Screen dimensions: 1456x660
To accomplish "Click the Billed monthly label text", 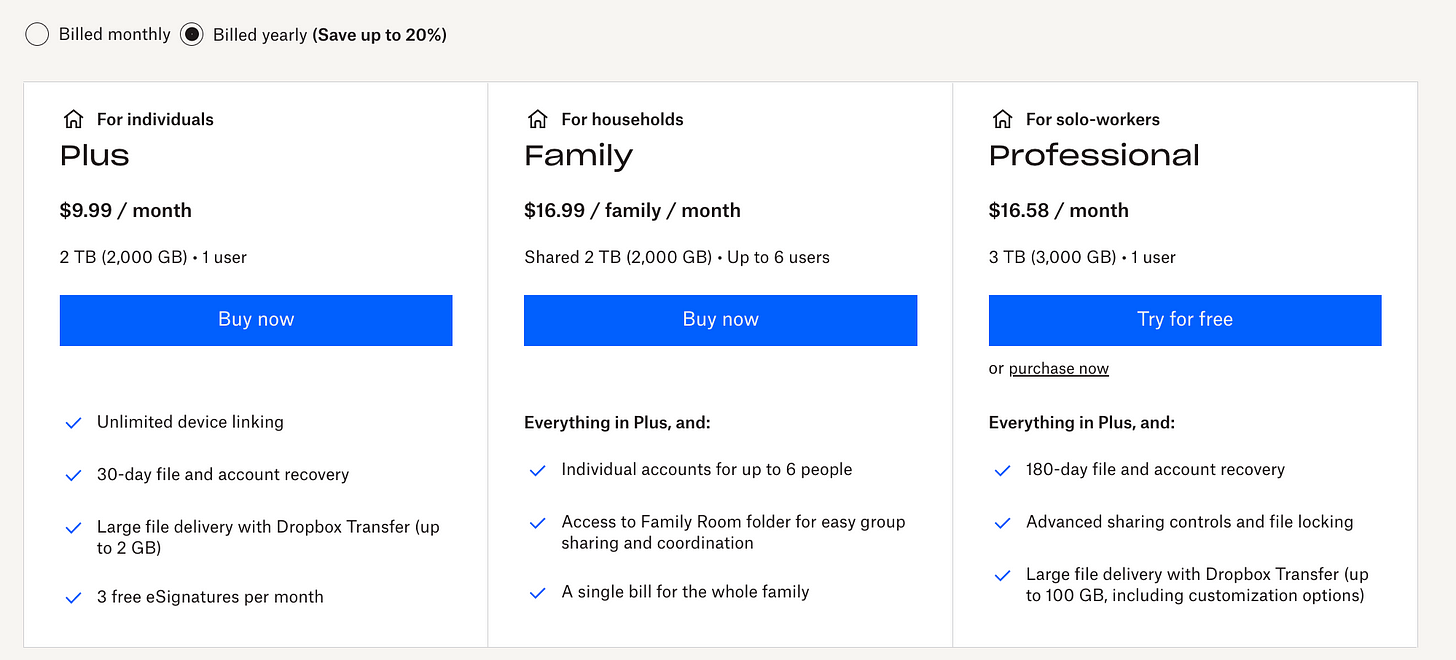I will [114, 35].
